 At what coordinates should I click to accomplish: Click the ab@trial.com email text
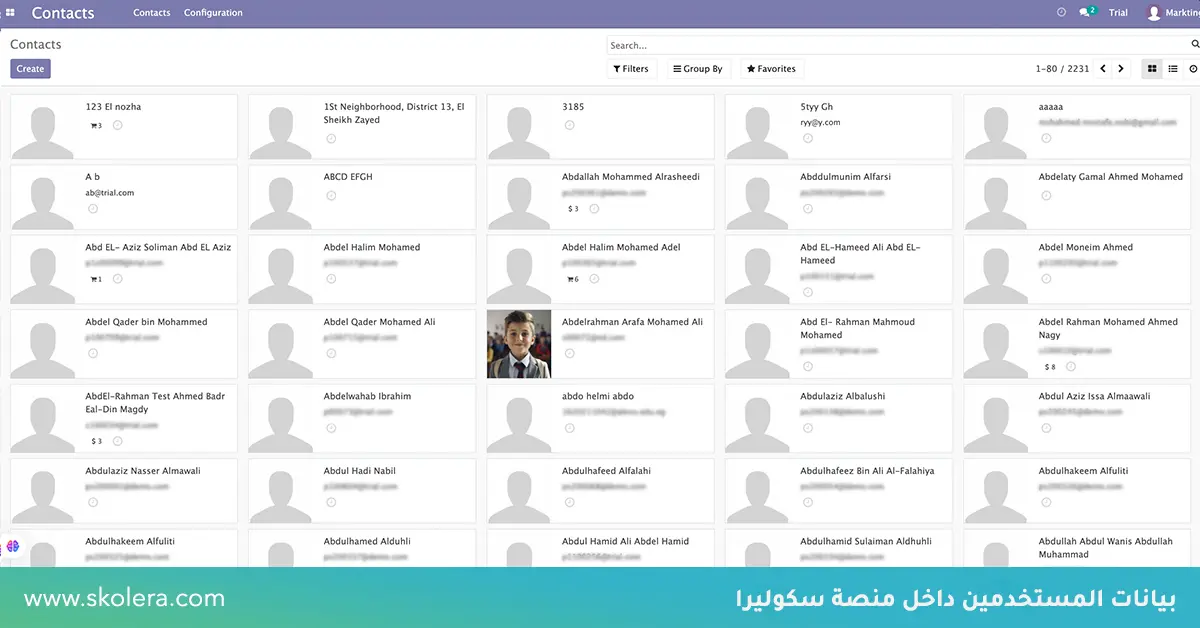coord(109,192)
